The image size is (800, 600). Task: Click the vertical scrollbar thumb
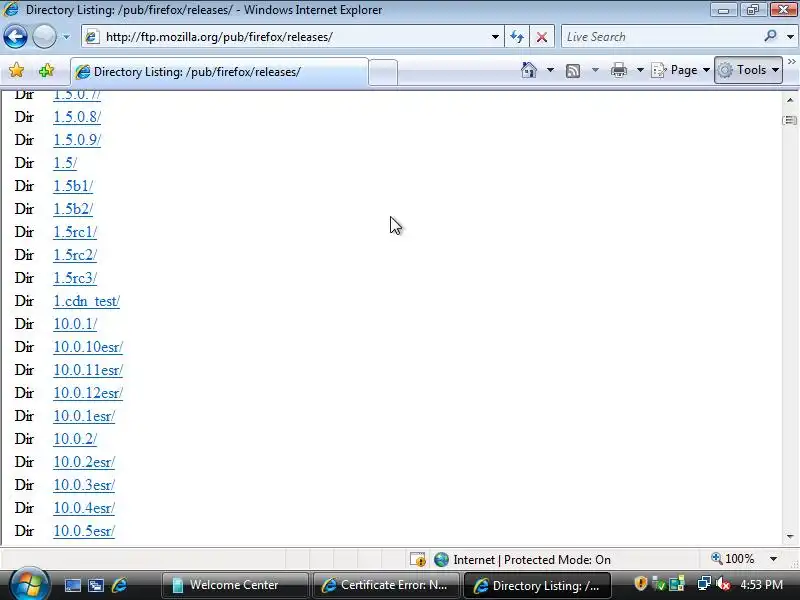pos(790,120)
